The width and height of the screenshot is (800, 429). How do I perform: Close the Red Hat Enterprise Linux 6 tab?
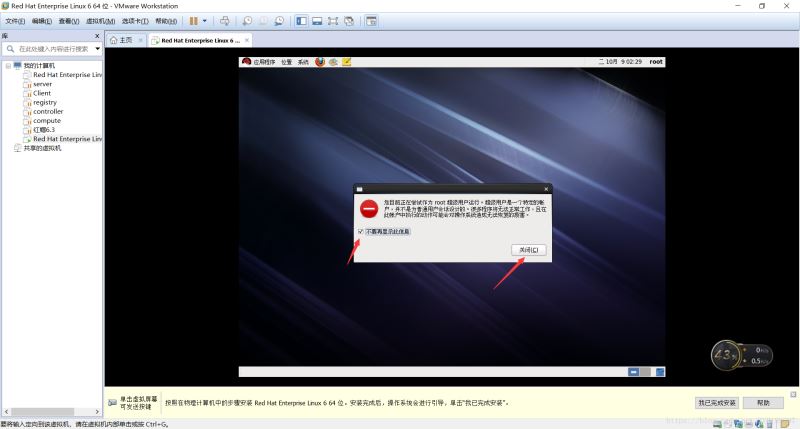[x=247, y=40]
